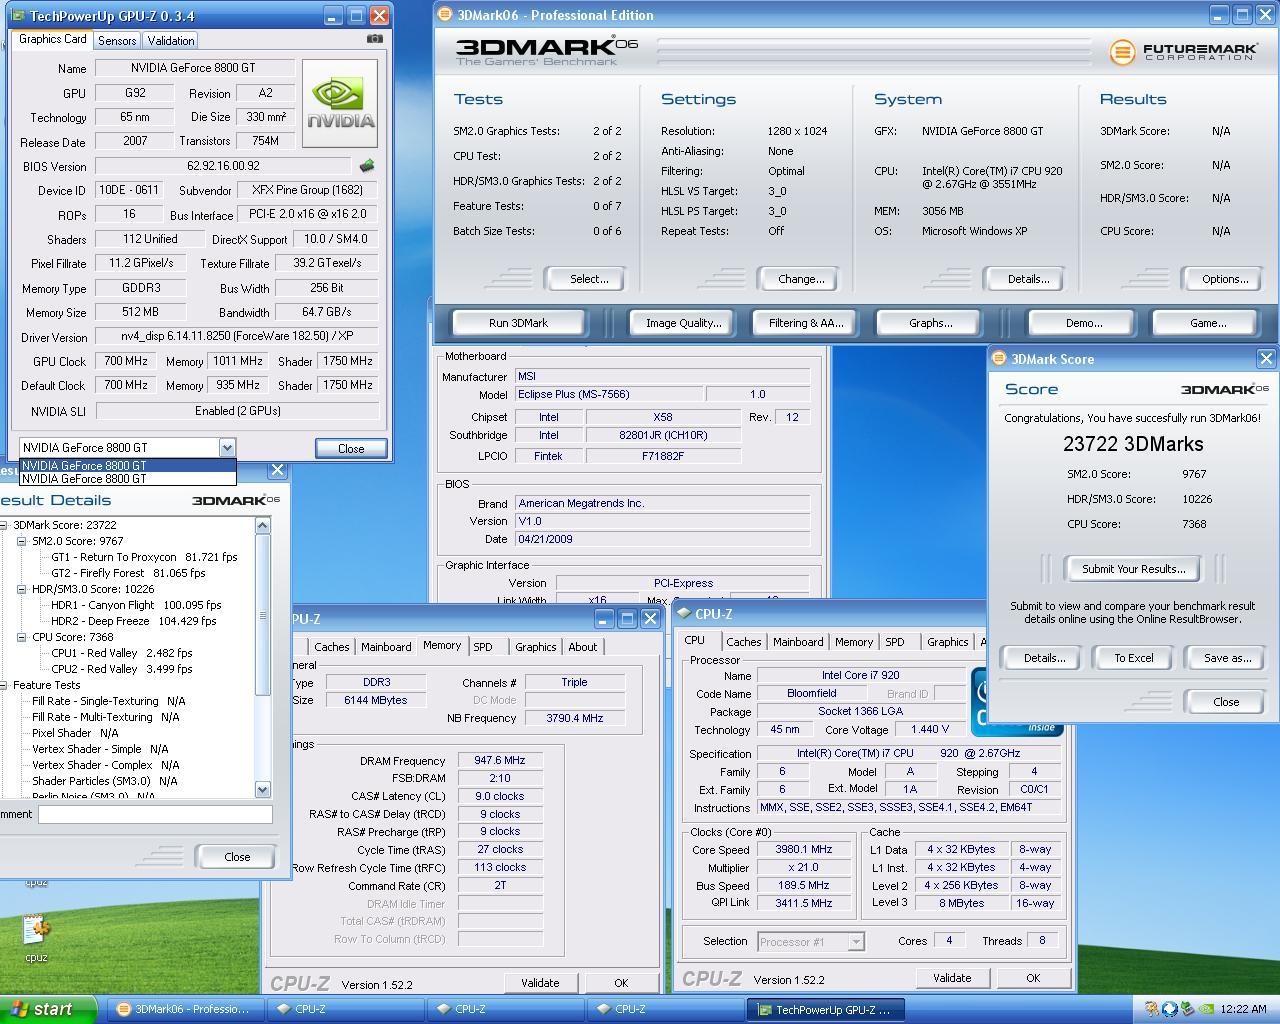The height and width of the screenshot is (1024, 1280).
Task: Click Details... under the System section
Action: coord(1028,279)
